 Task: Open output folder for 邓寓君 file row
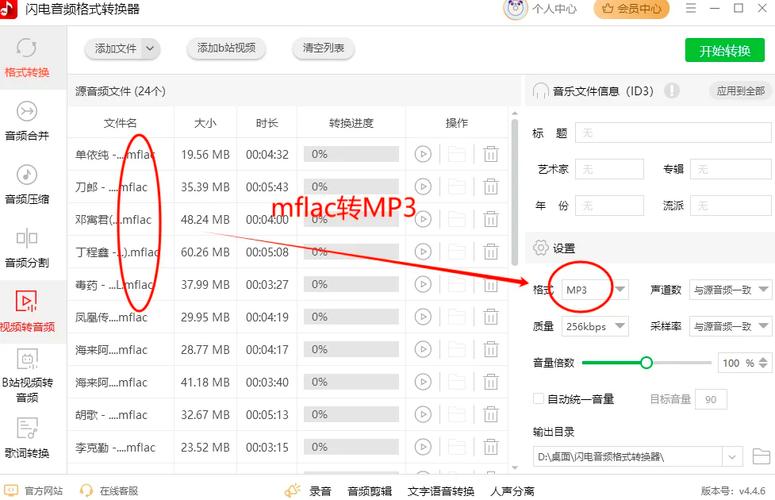457,219
